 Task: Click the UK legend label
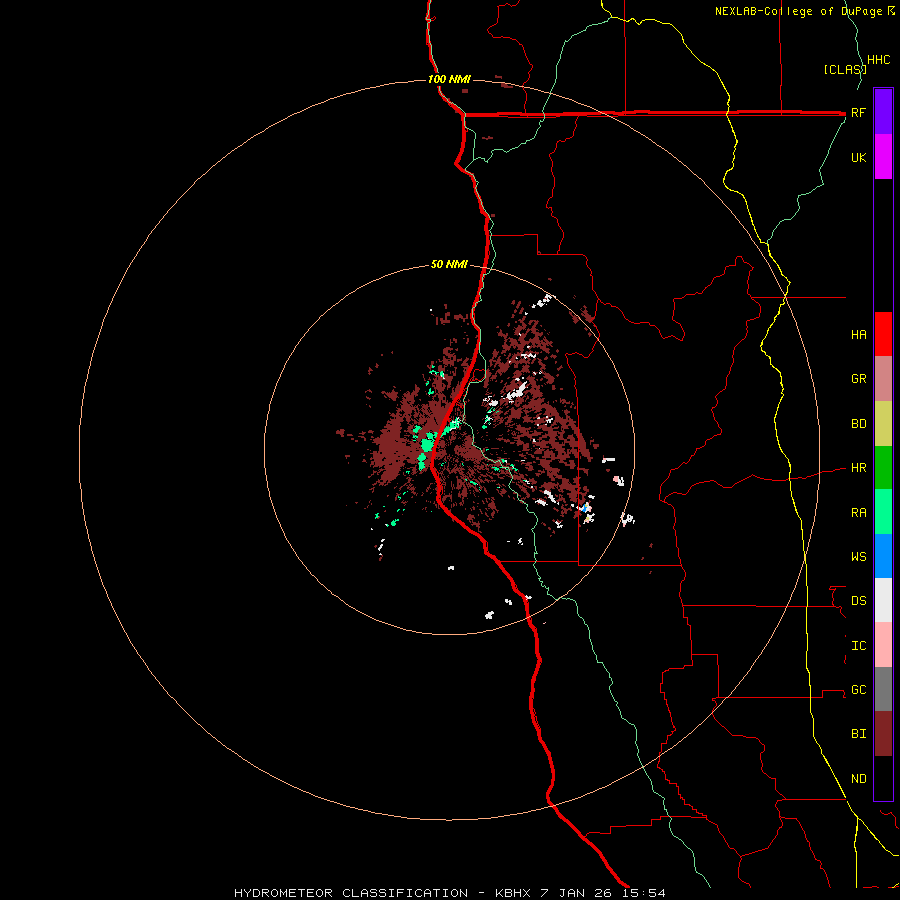pos(859,157)
